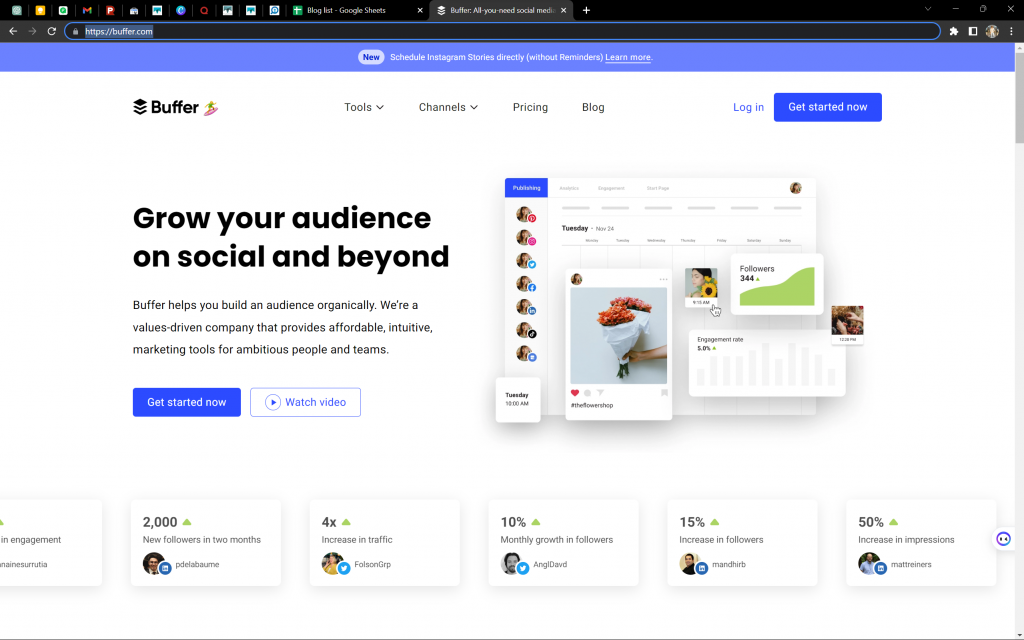Select the LinkedIn account avatar in sidebar
Image resolution: width=1024 pixels, height=640 pixels.
[526, 308]
